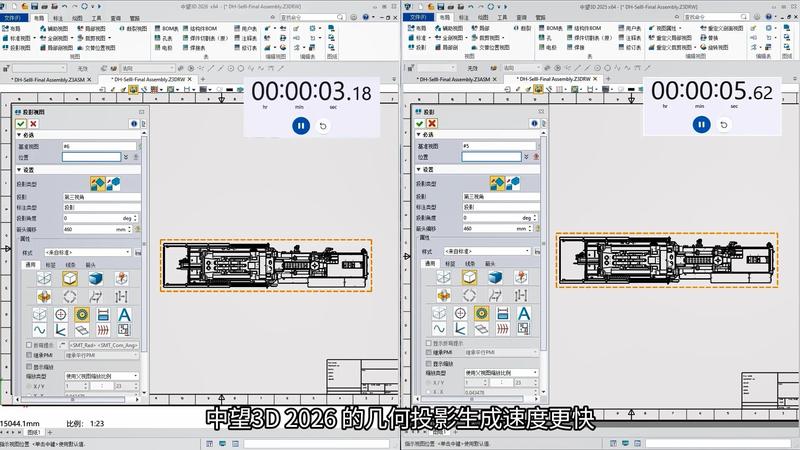
Task: Open 标签 tab in 2026 投影视图 panel
Action: coord(50,265)
